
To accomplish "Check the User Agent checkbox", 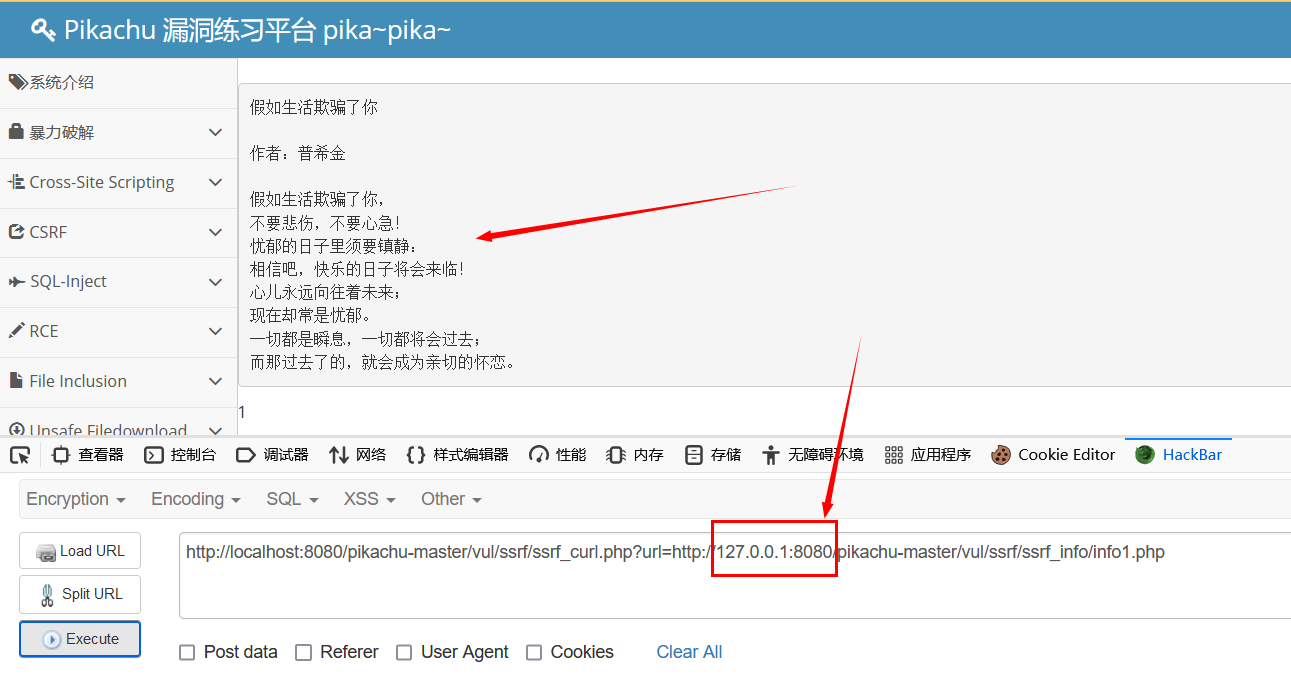I will point(404,652).
